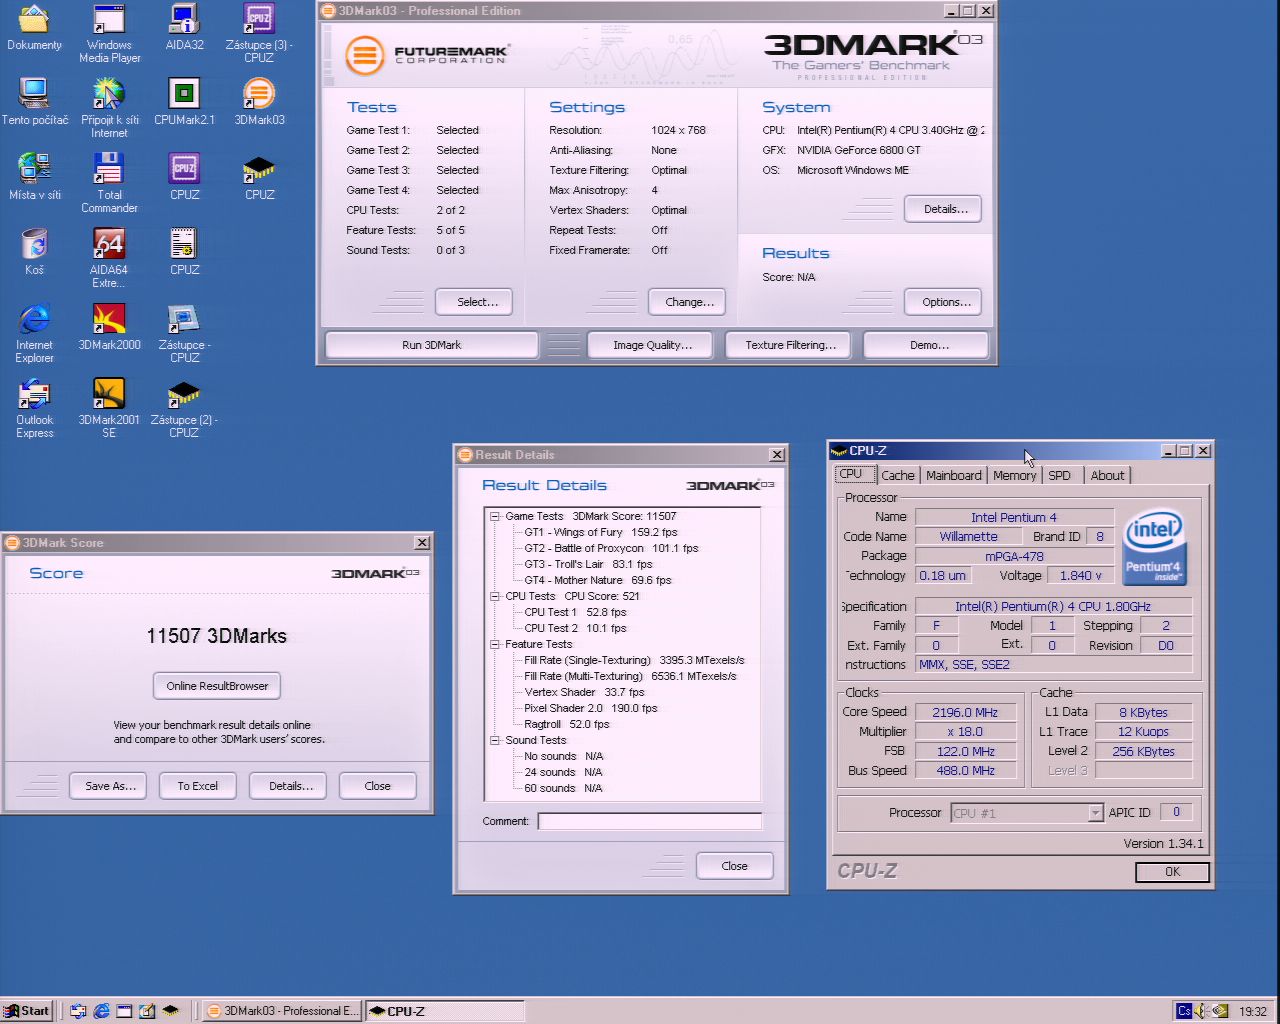
Task: Launch 3DMark2001 SE desktop shortcut
Action: click(109, 408)
